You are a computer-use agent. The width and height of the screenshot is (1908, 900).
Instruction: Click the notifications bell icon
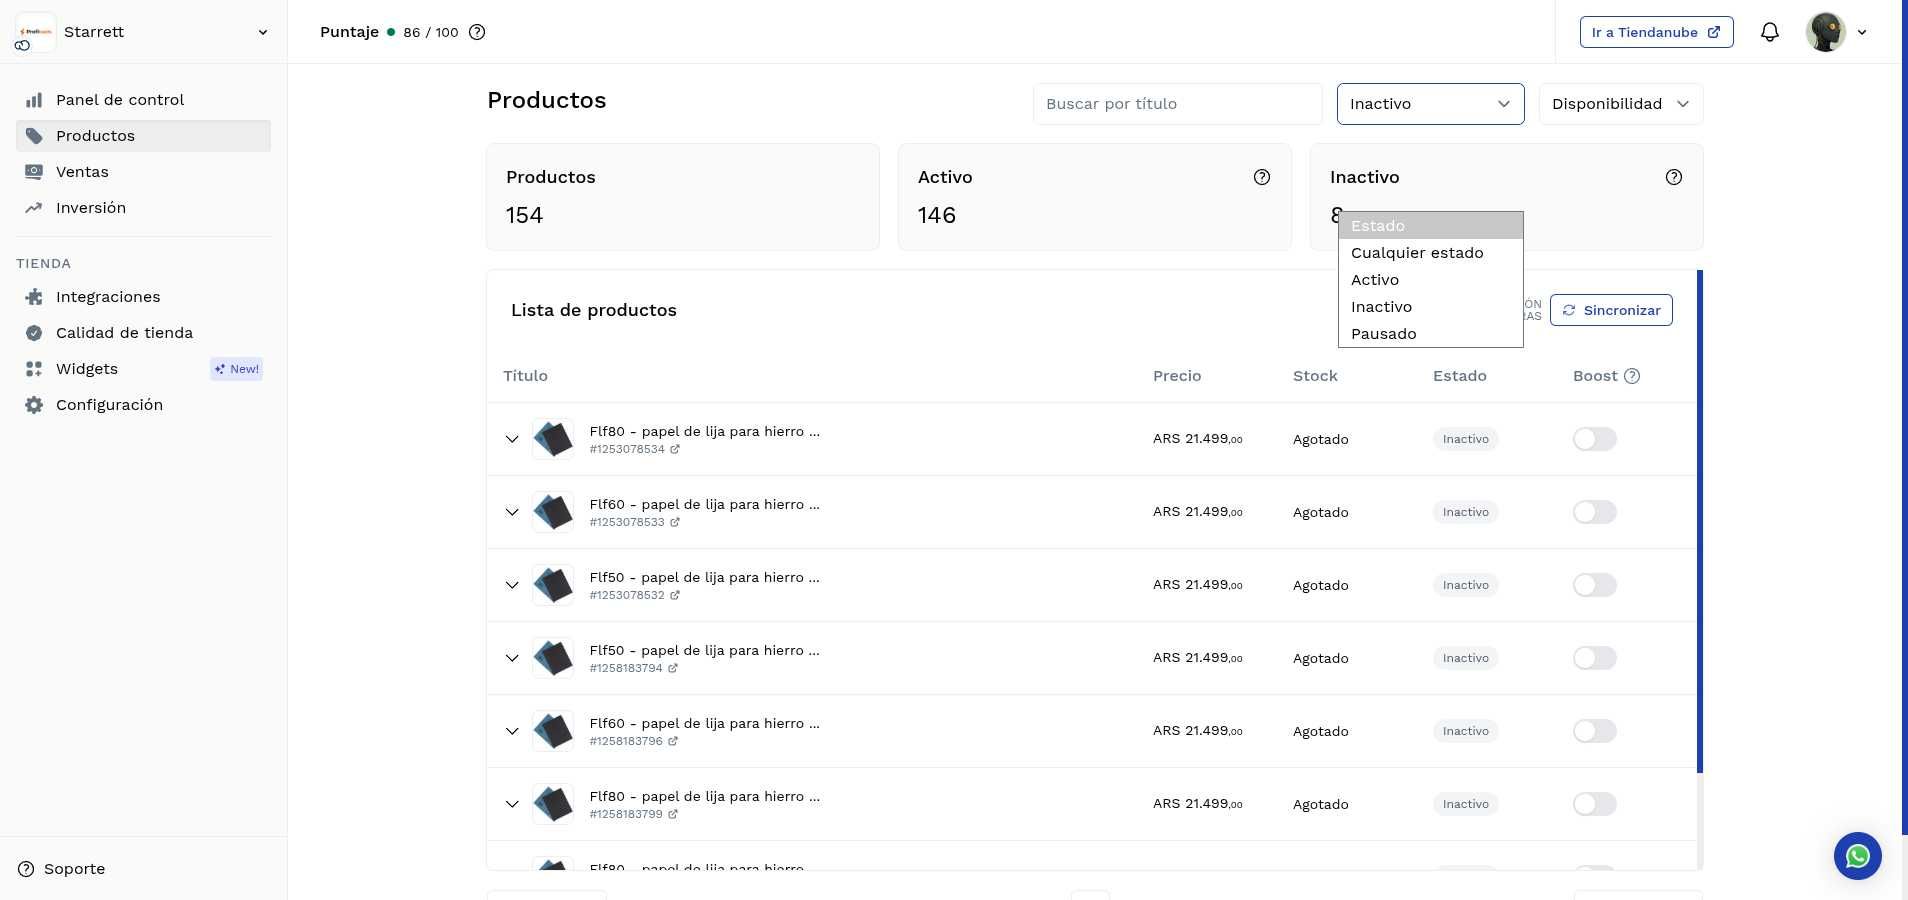click(1769, 32)
